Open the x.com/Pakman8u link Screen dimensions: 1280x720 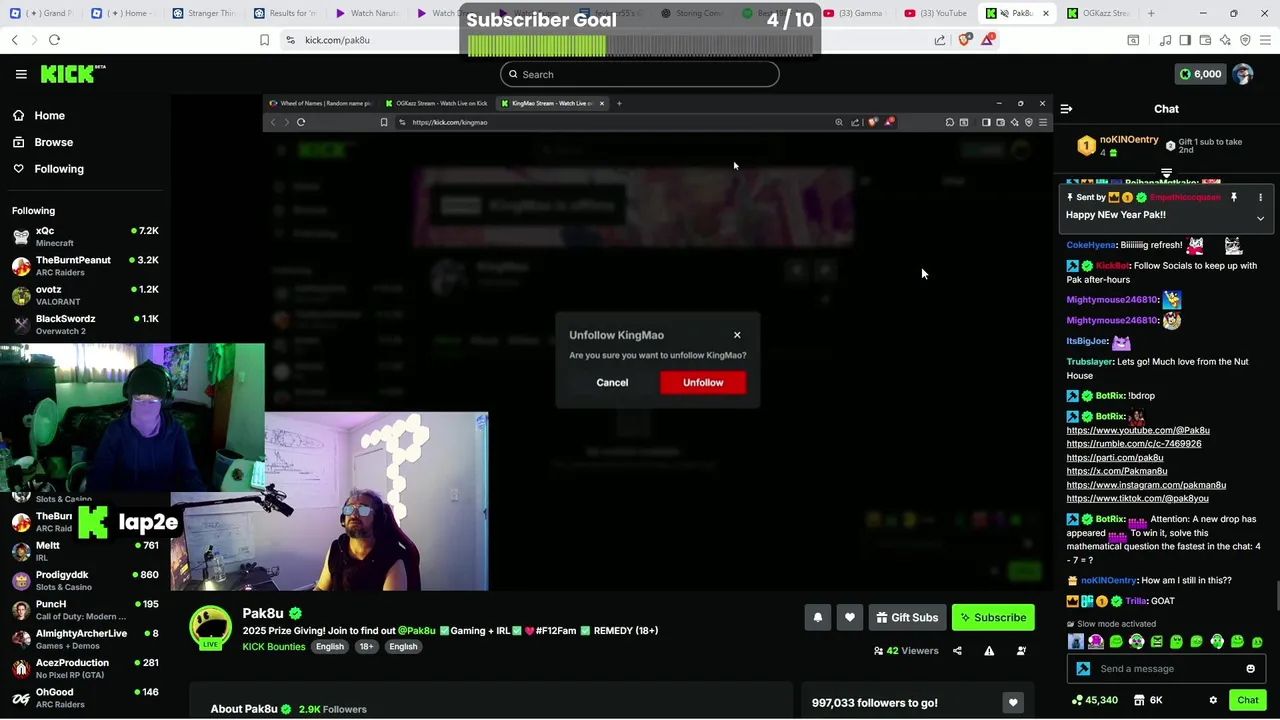coord(1117,471)
